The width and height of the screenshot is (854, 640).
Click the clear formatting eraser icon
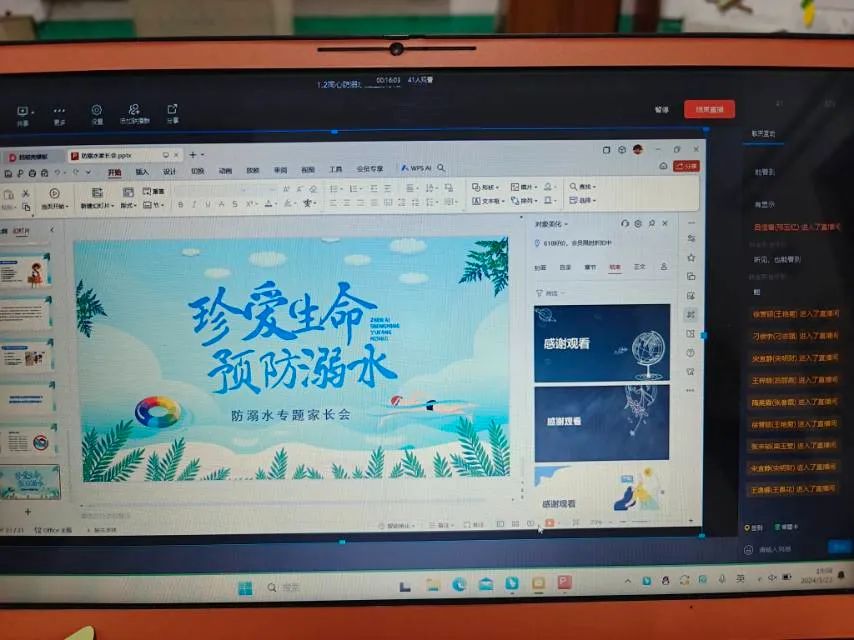313,189
